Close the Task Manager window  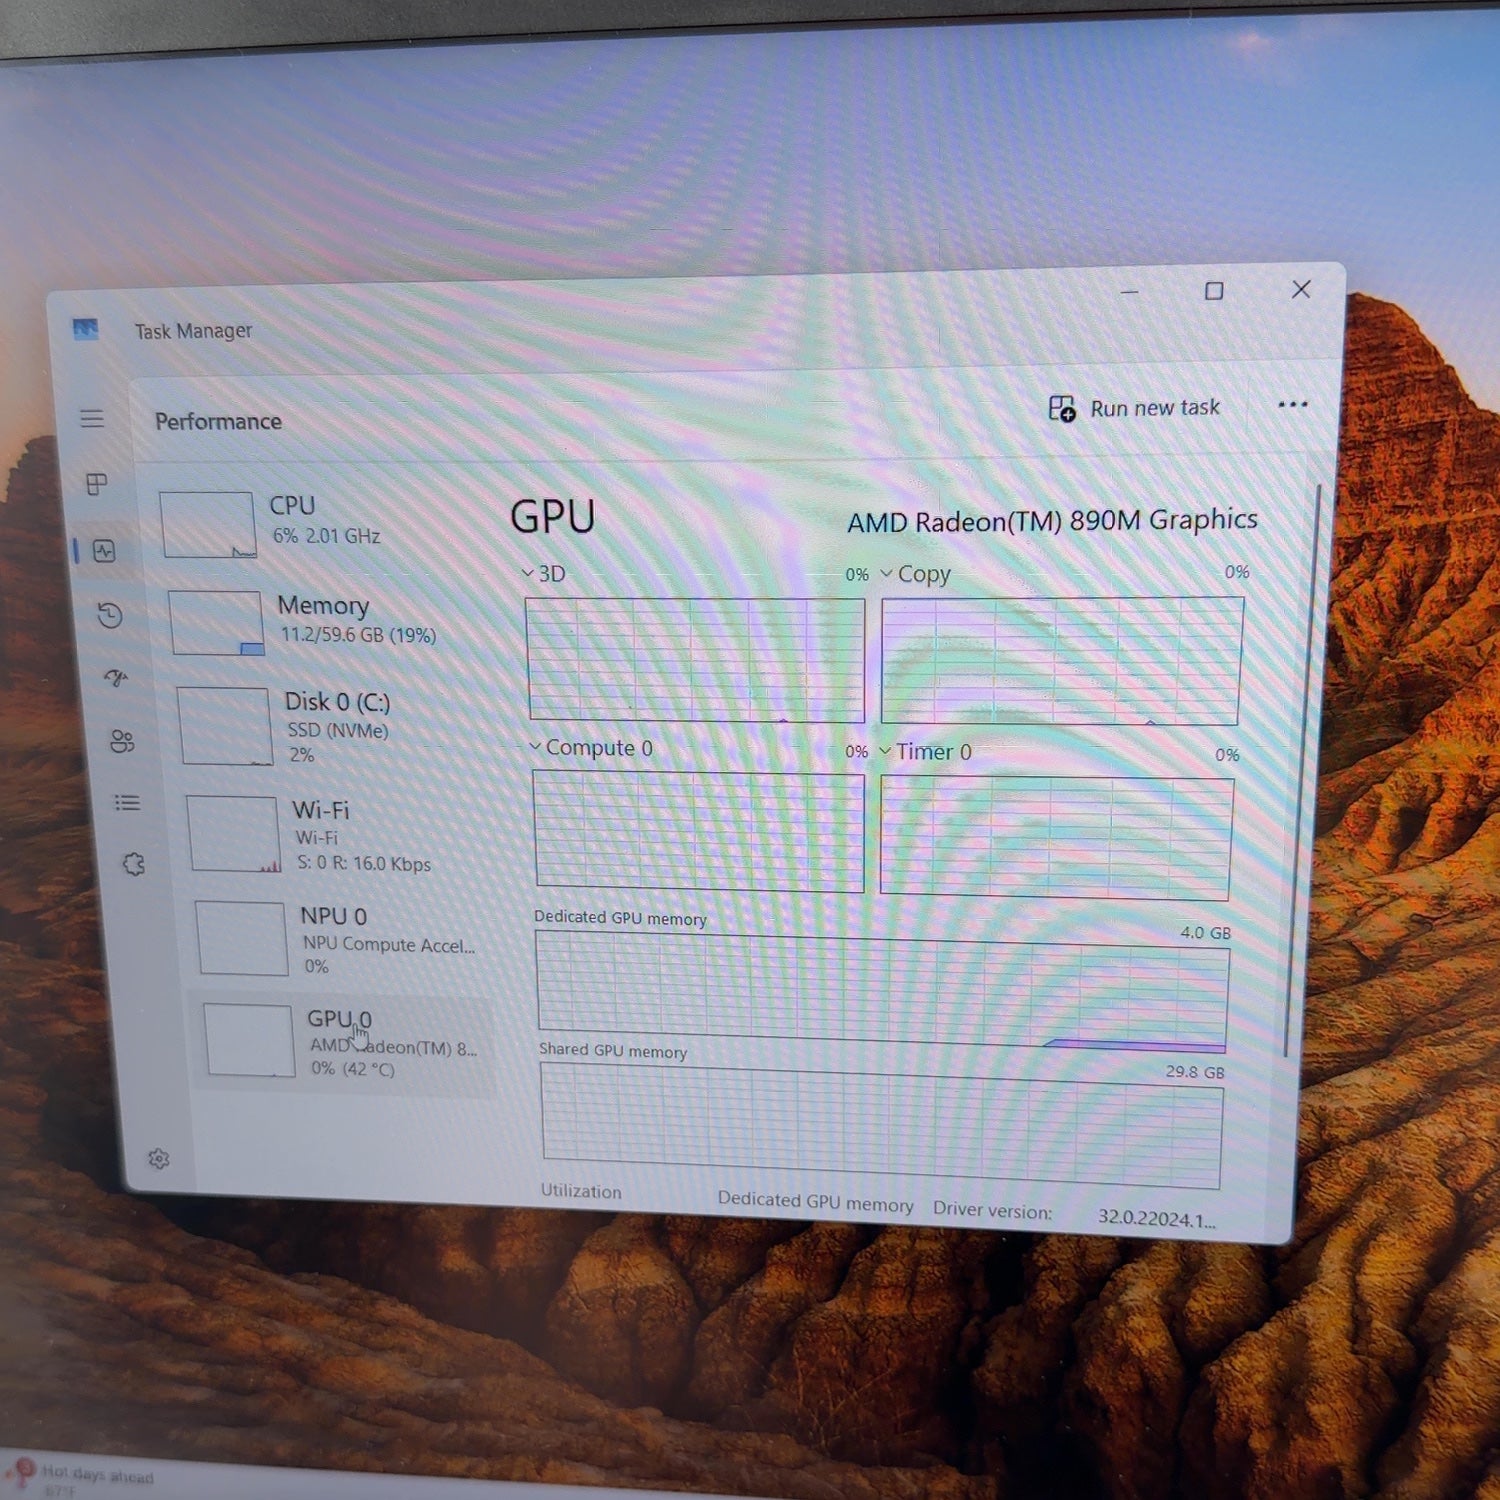(x=1301, y=289)
